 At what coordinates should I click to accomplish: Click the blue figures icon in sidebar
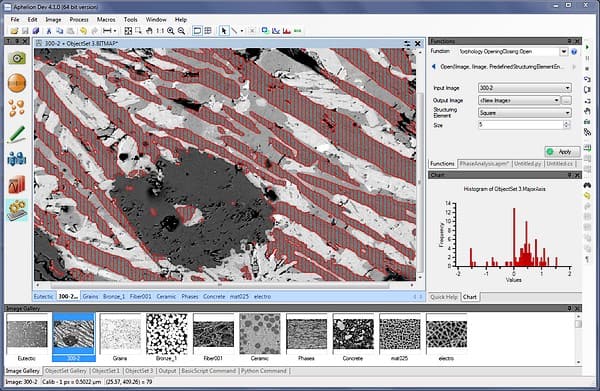pos(17,158)
